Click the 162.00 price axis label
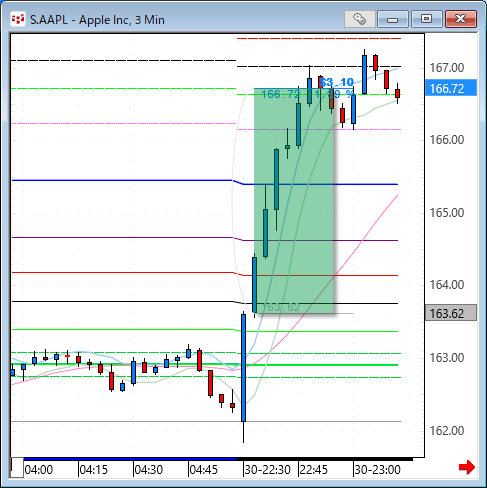487x488 pixels. click(447, 431)
